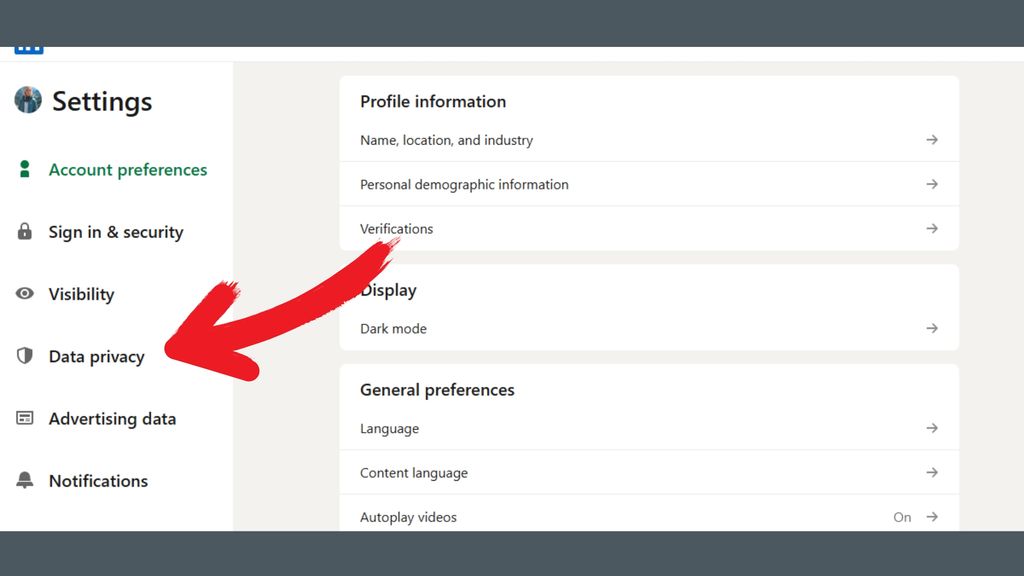1024x576 pixels.
Task: Click the Data privacy shield icon
Action: pyautogui.click(x=25, y=356)
